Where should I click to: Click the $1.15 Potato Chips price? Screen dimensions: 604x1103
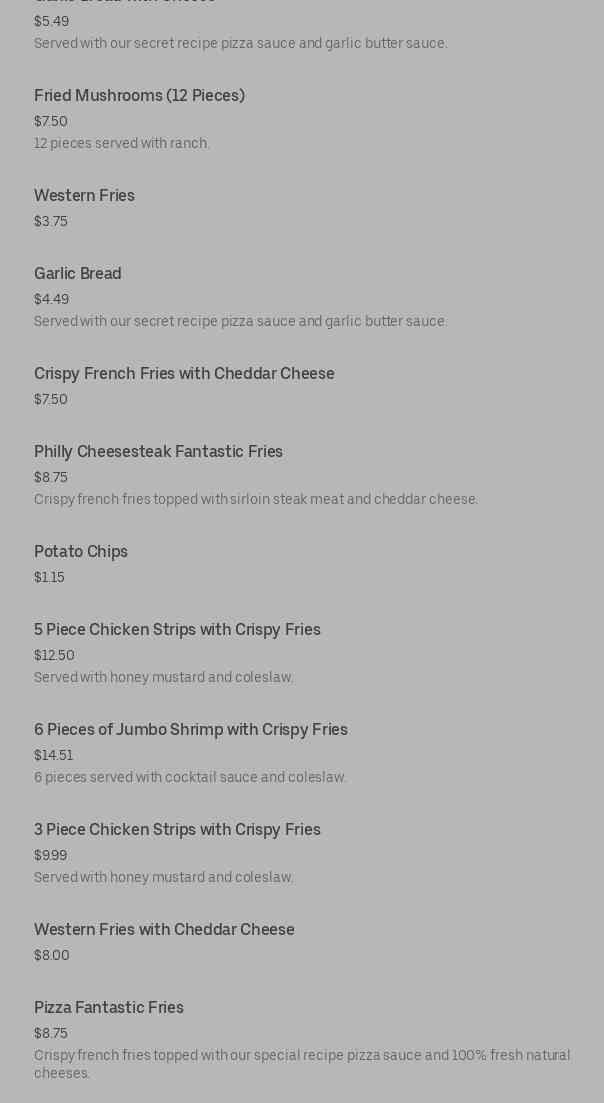pyautogui.click(x=49, y=578)
